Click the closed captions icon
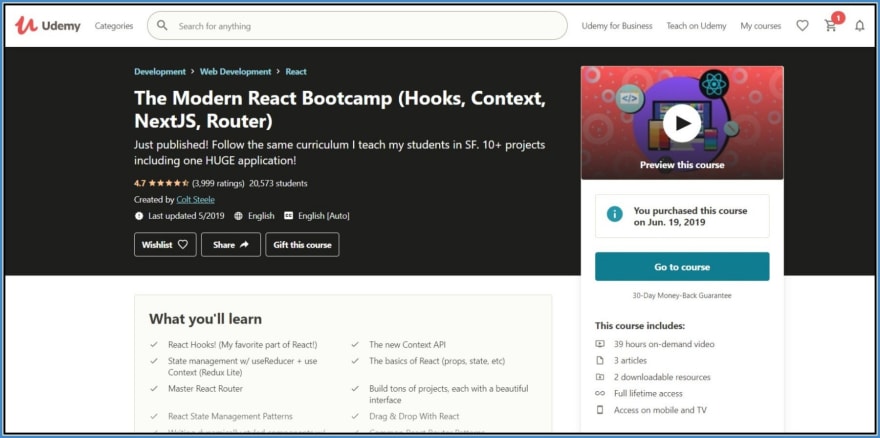Image resolution: width=880 pixels, height=438 pixels. 288,216
